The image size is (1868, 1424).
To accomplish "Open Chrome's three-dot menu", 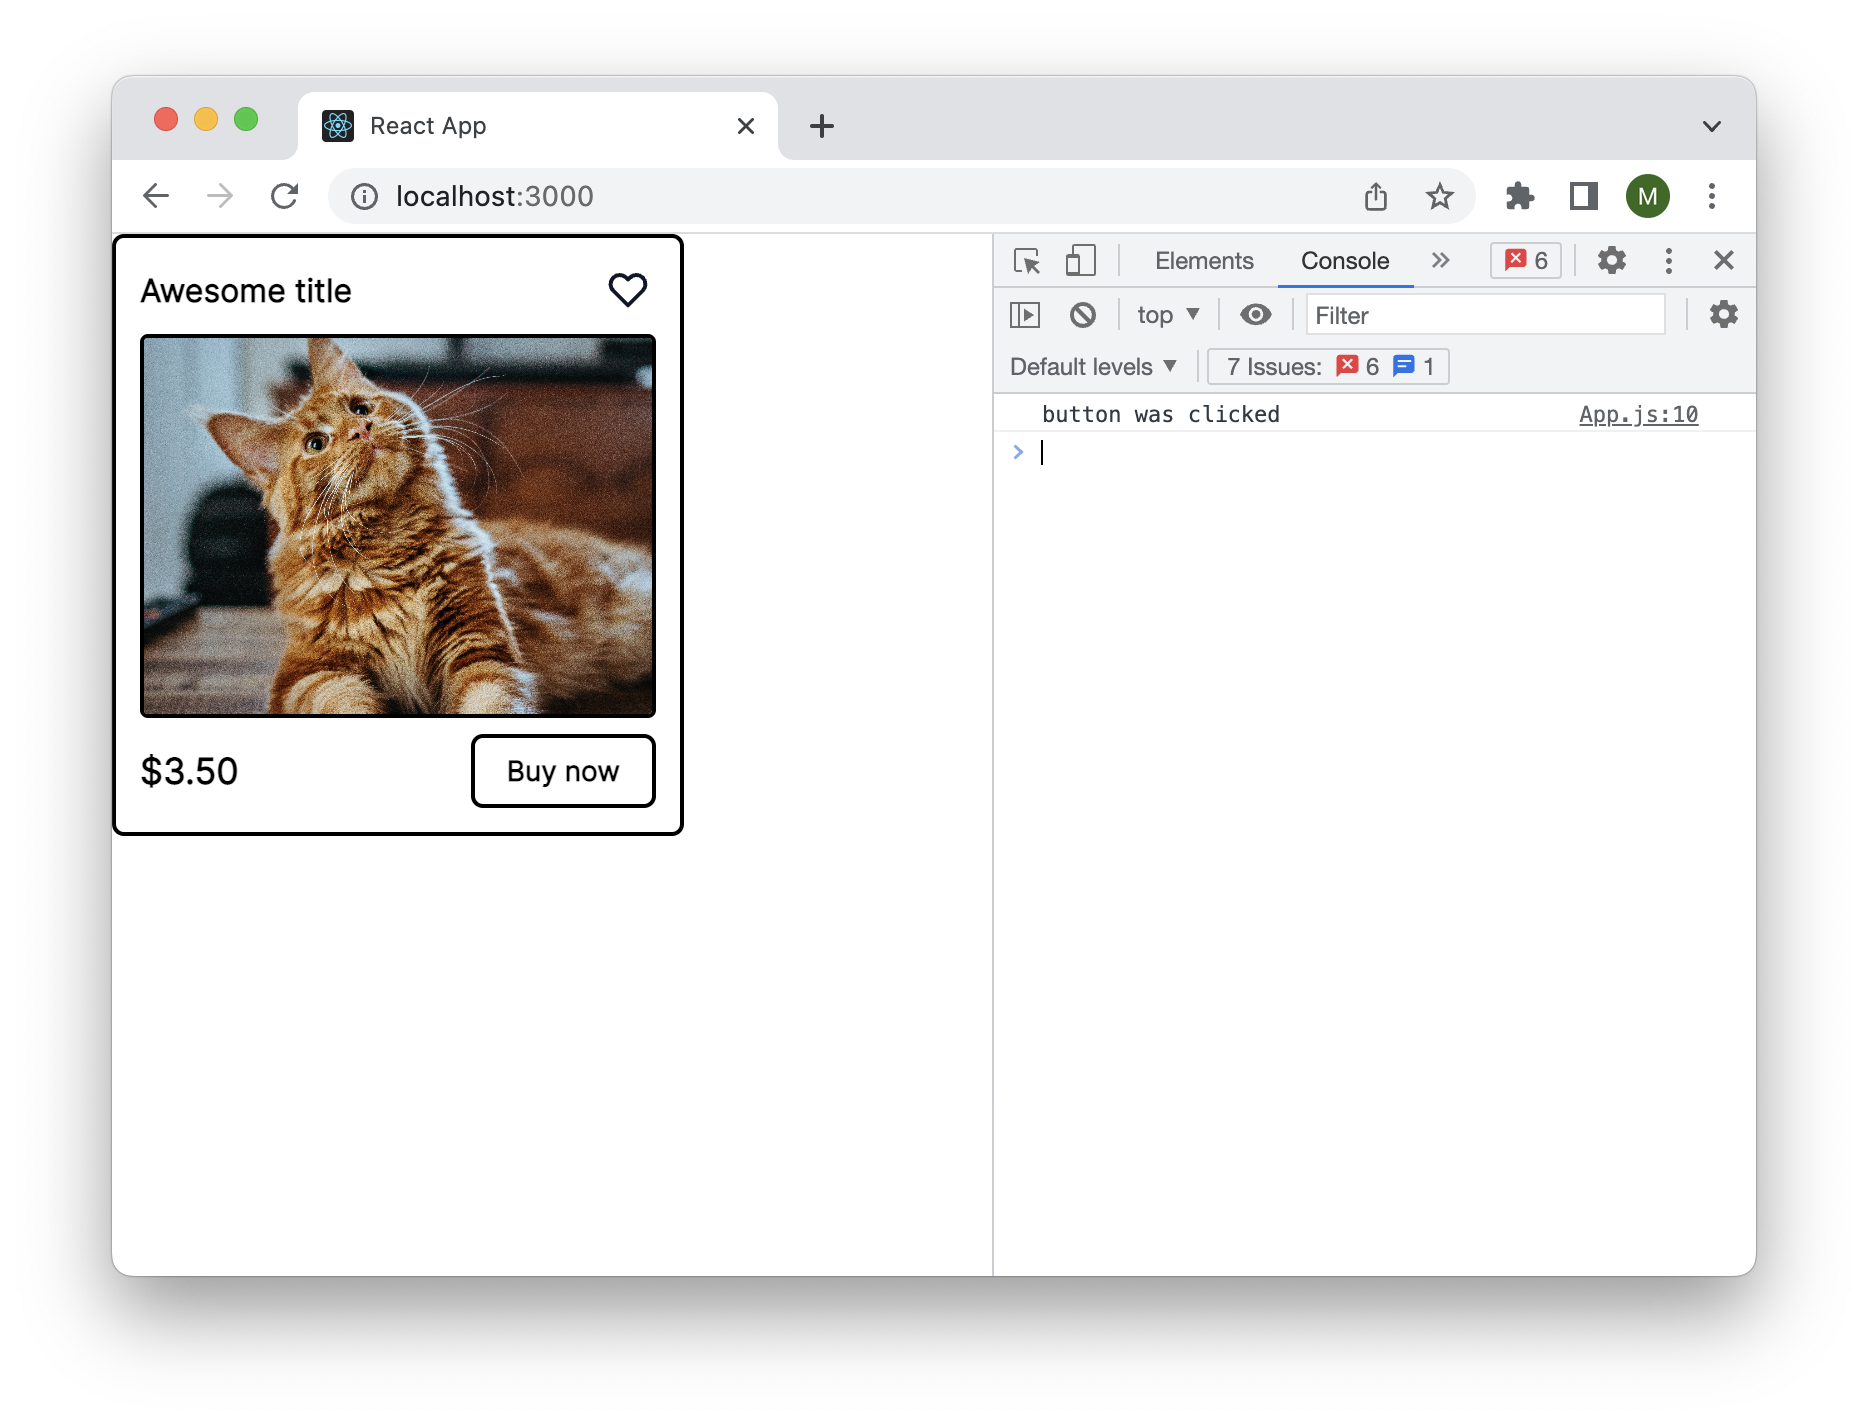I will pyautogui.click(x=1711, y=196).
